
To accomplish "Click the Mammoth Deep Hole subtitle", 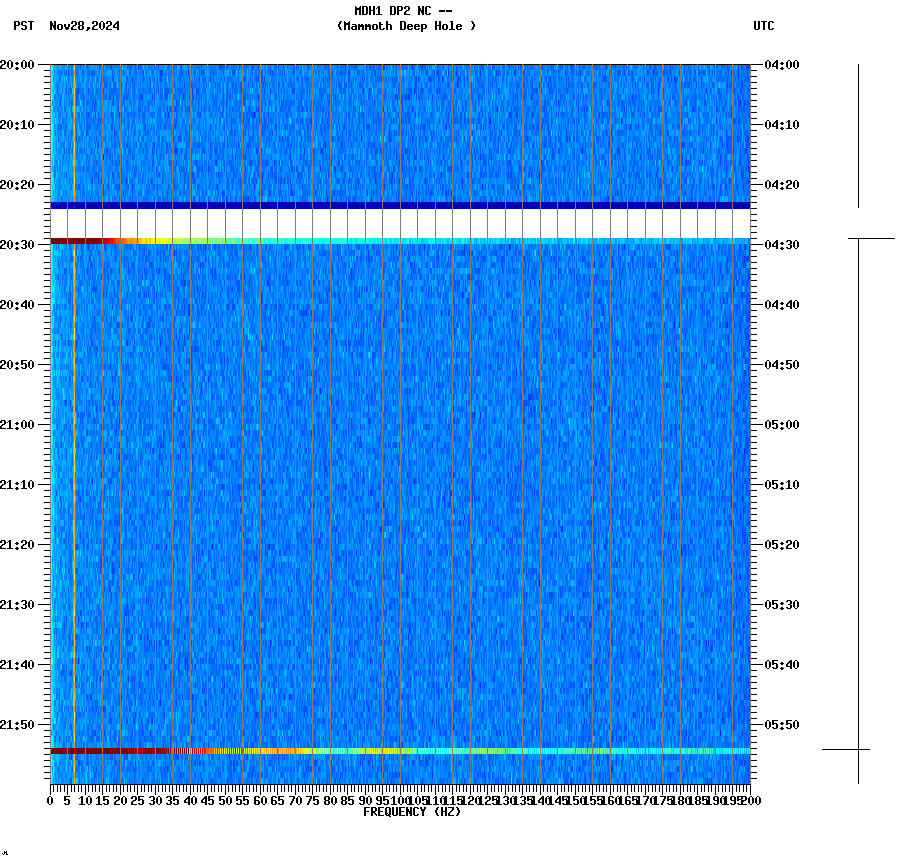I will [406, 27].
